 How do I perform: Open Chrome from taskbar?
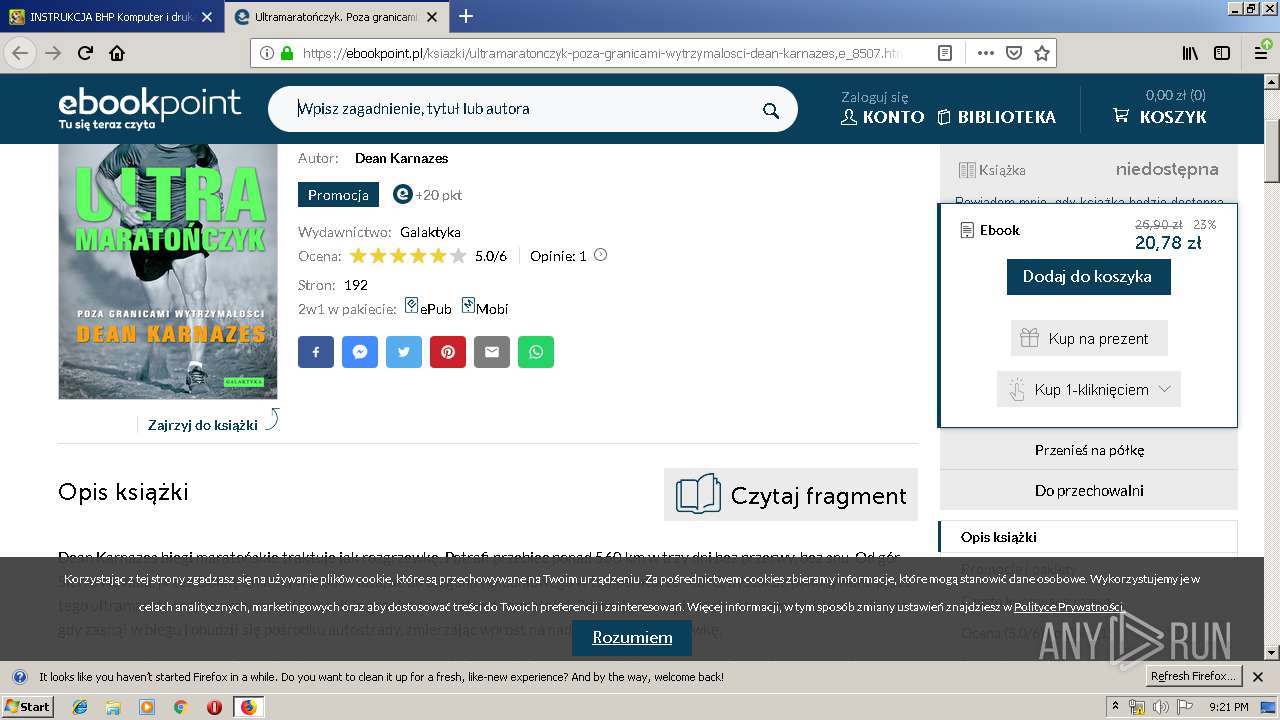pos(180,707)
